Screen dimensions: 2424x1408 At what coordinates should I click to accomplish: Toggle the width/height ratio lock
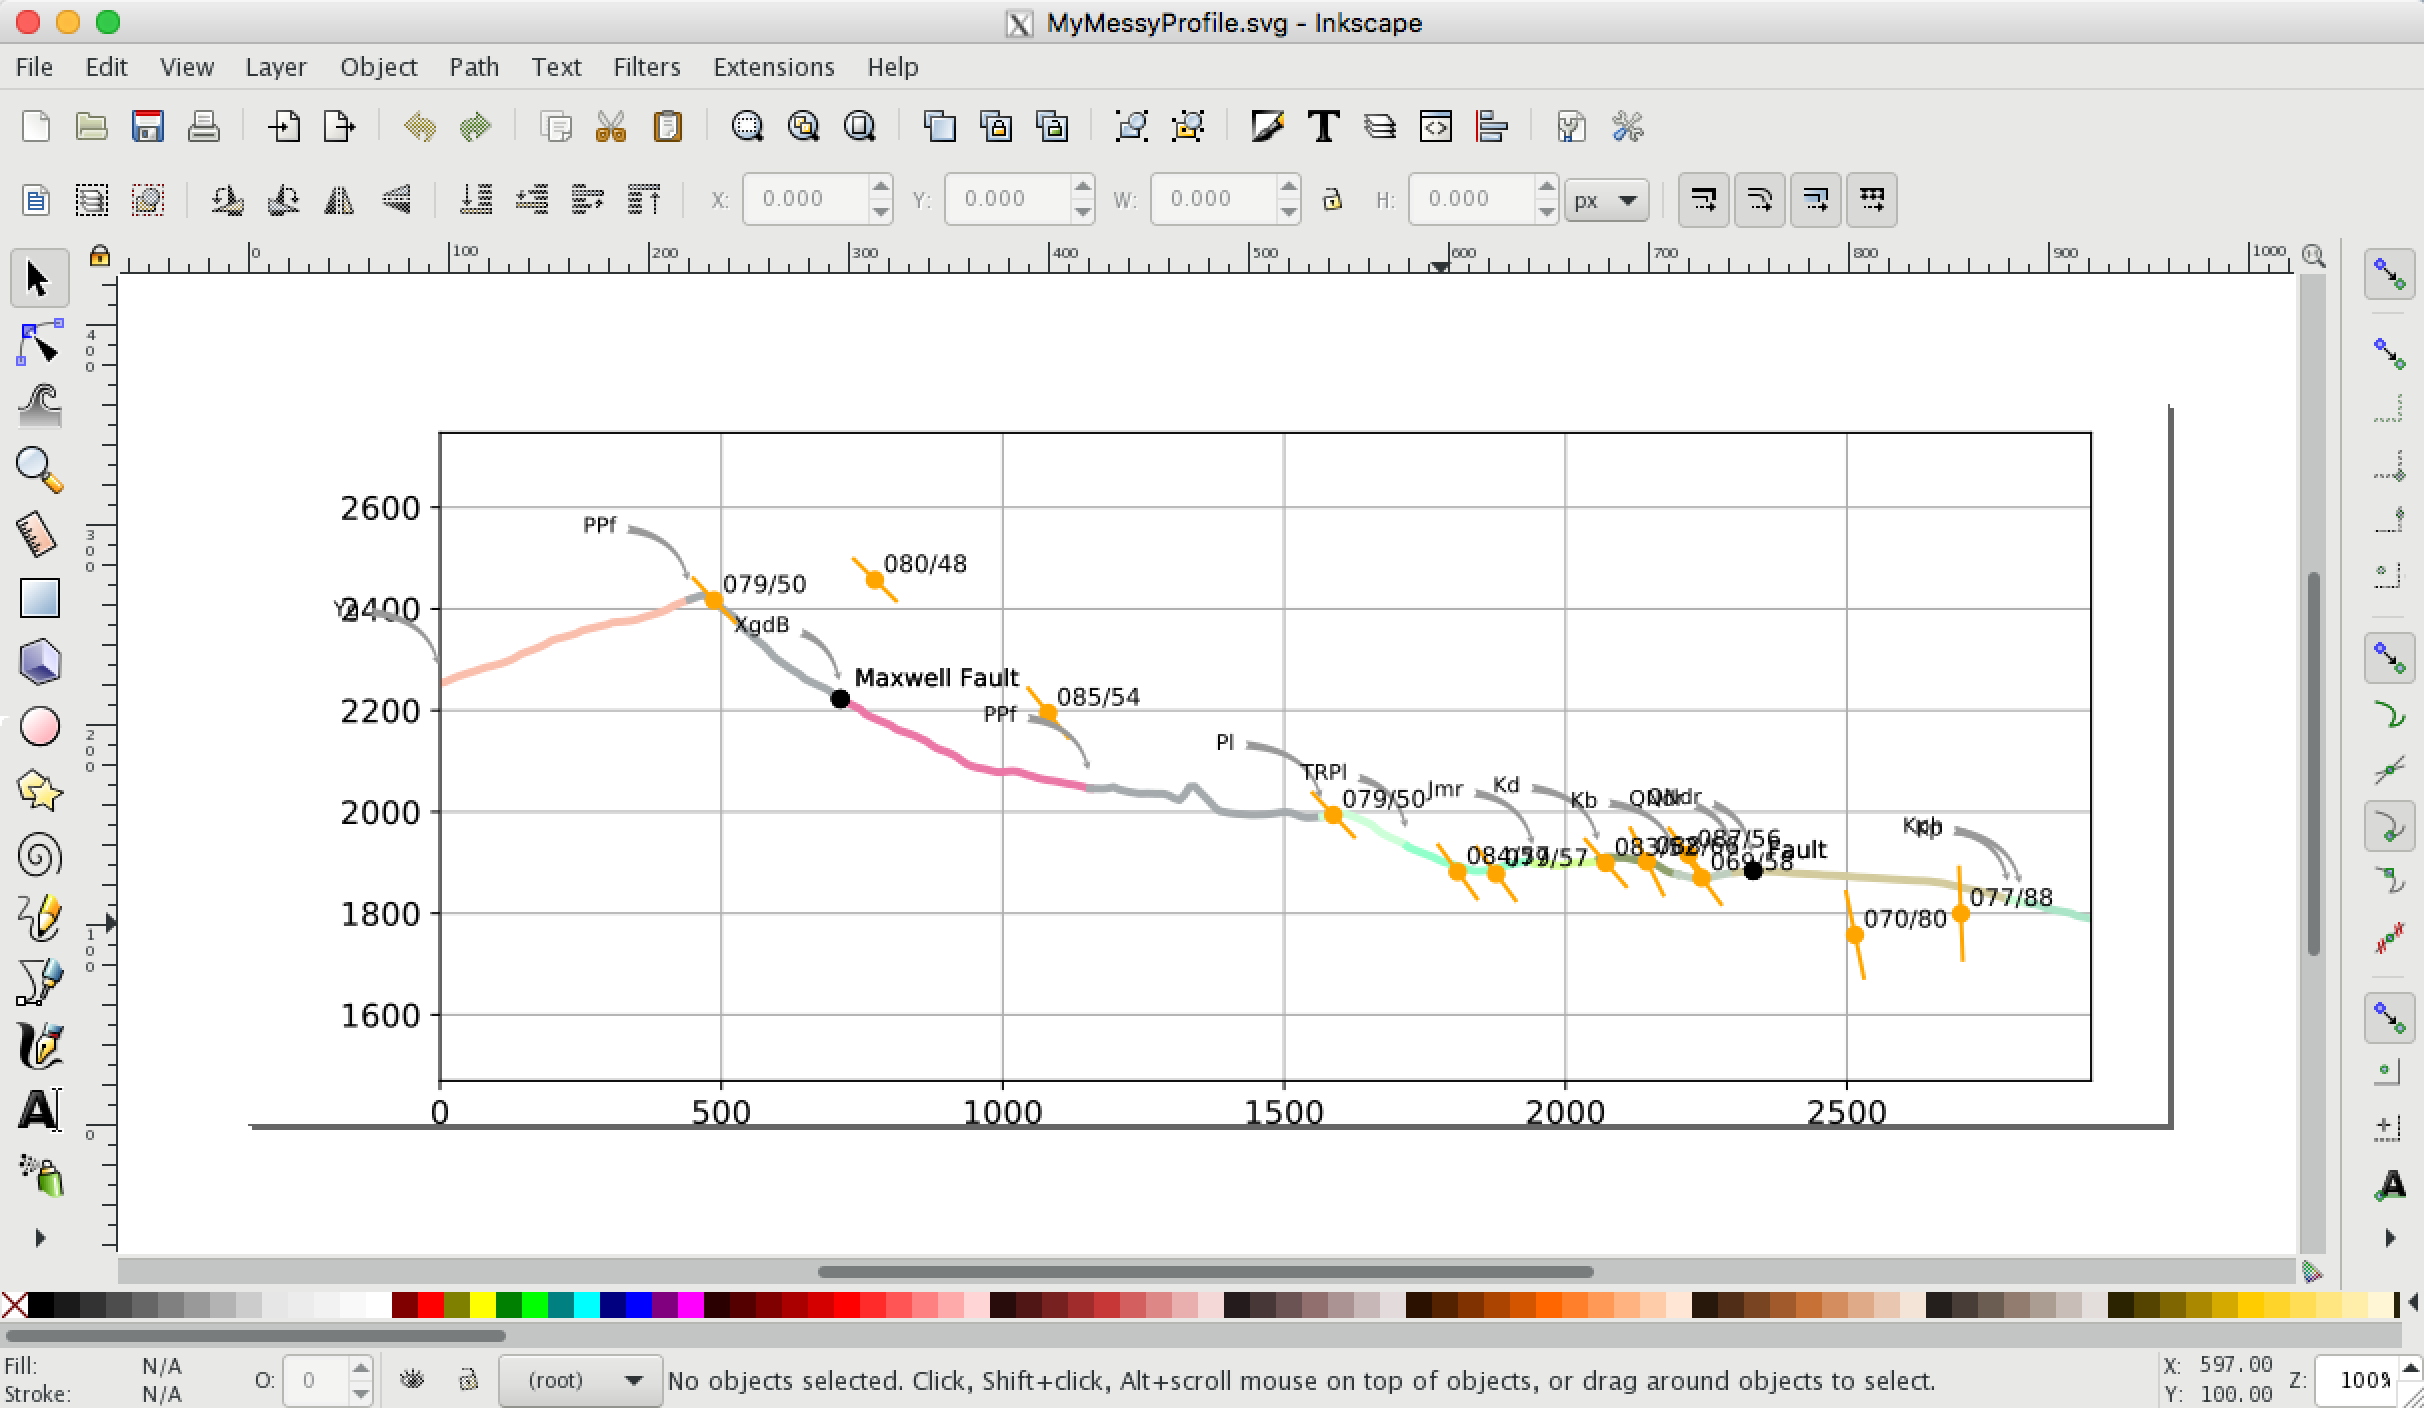click(x=1331, y=200)
